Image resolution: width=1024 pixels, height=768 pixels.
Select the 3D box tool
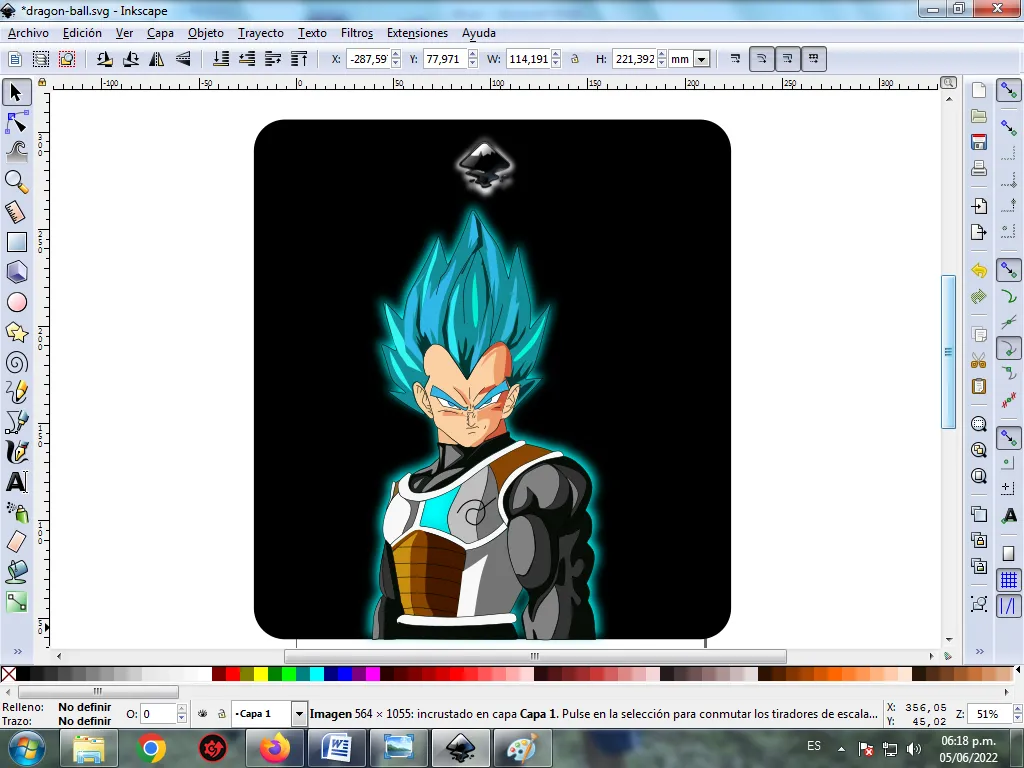coord(16,272)
